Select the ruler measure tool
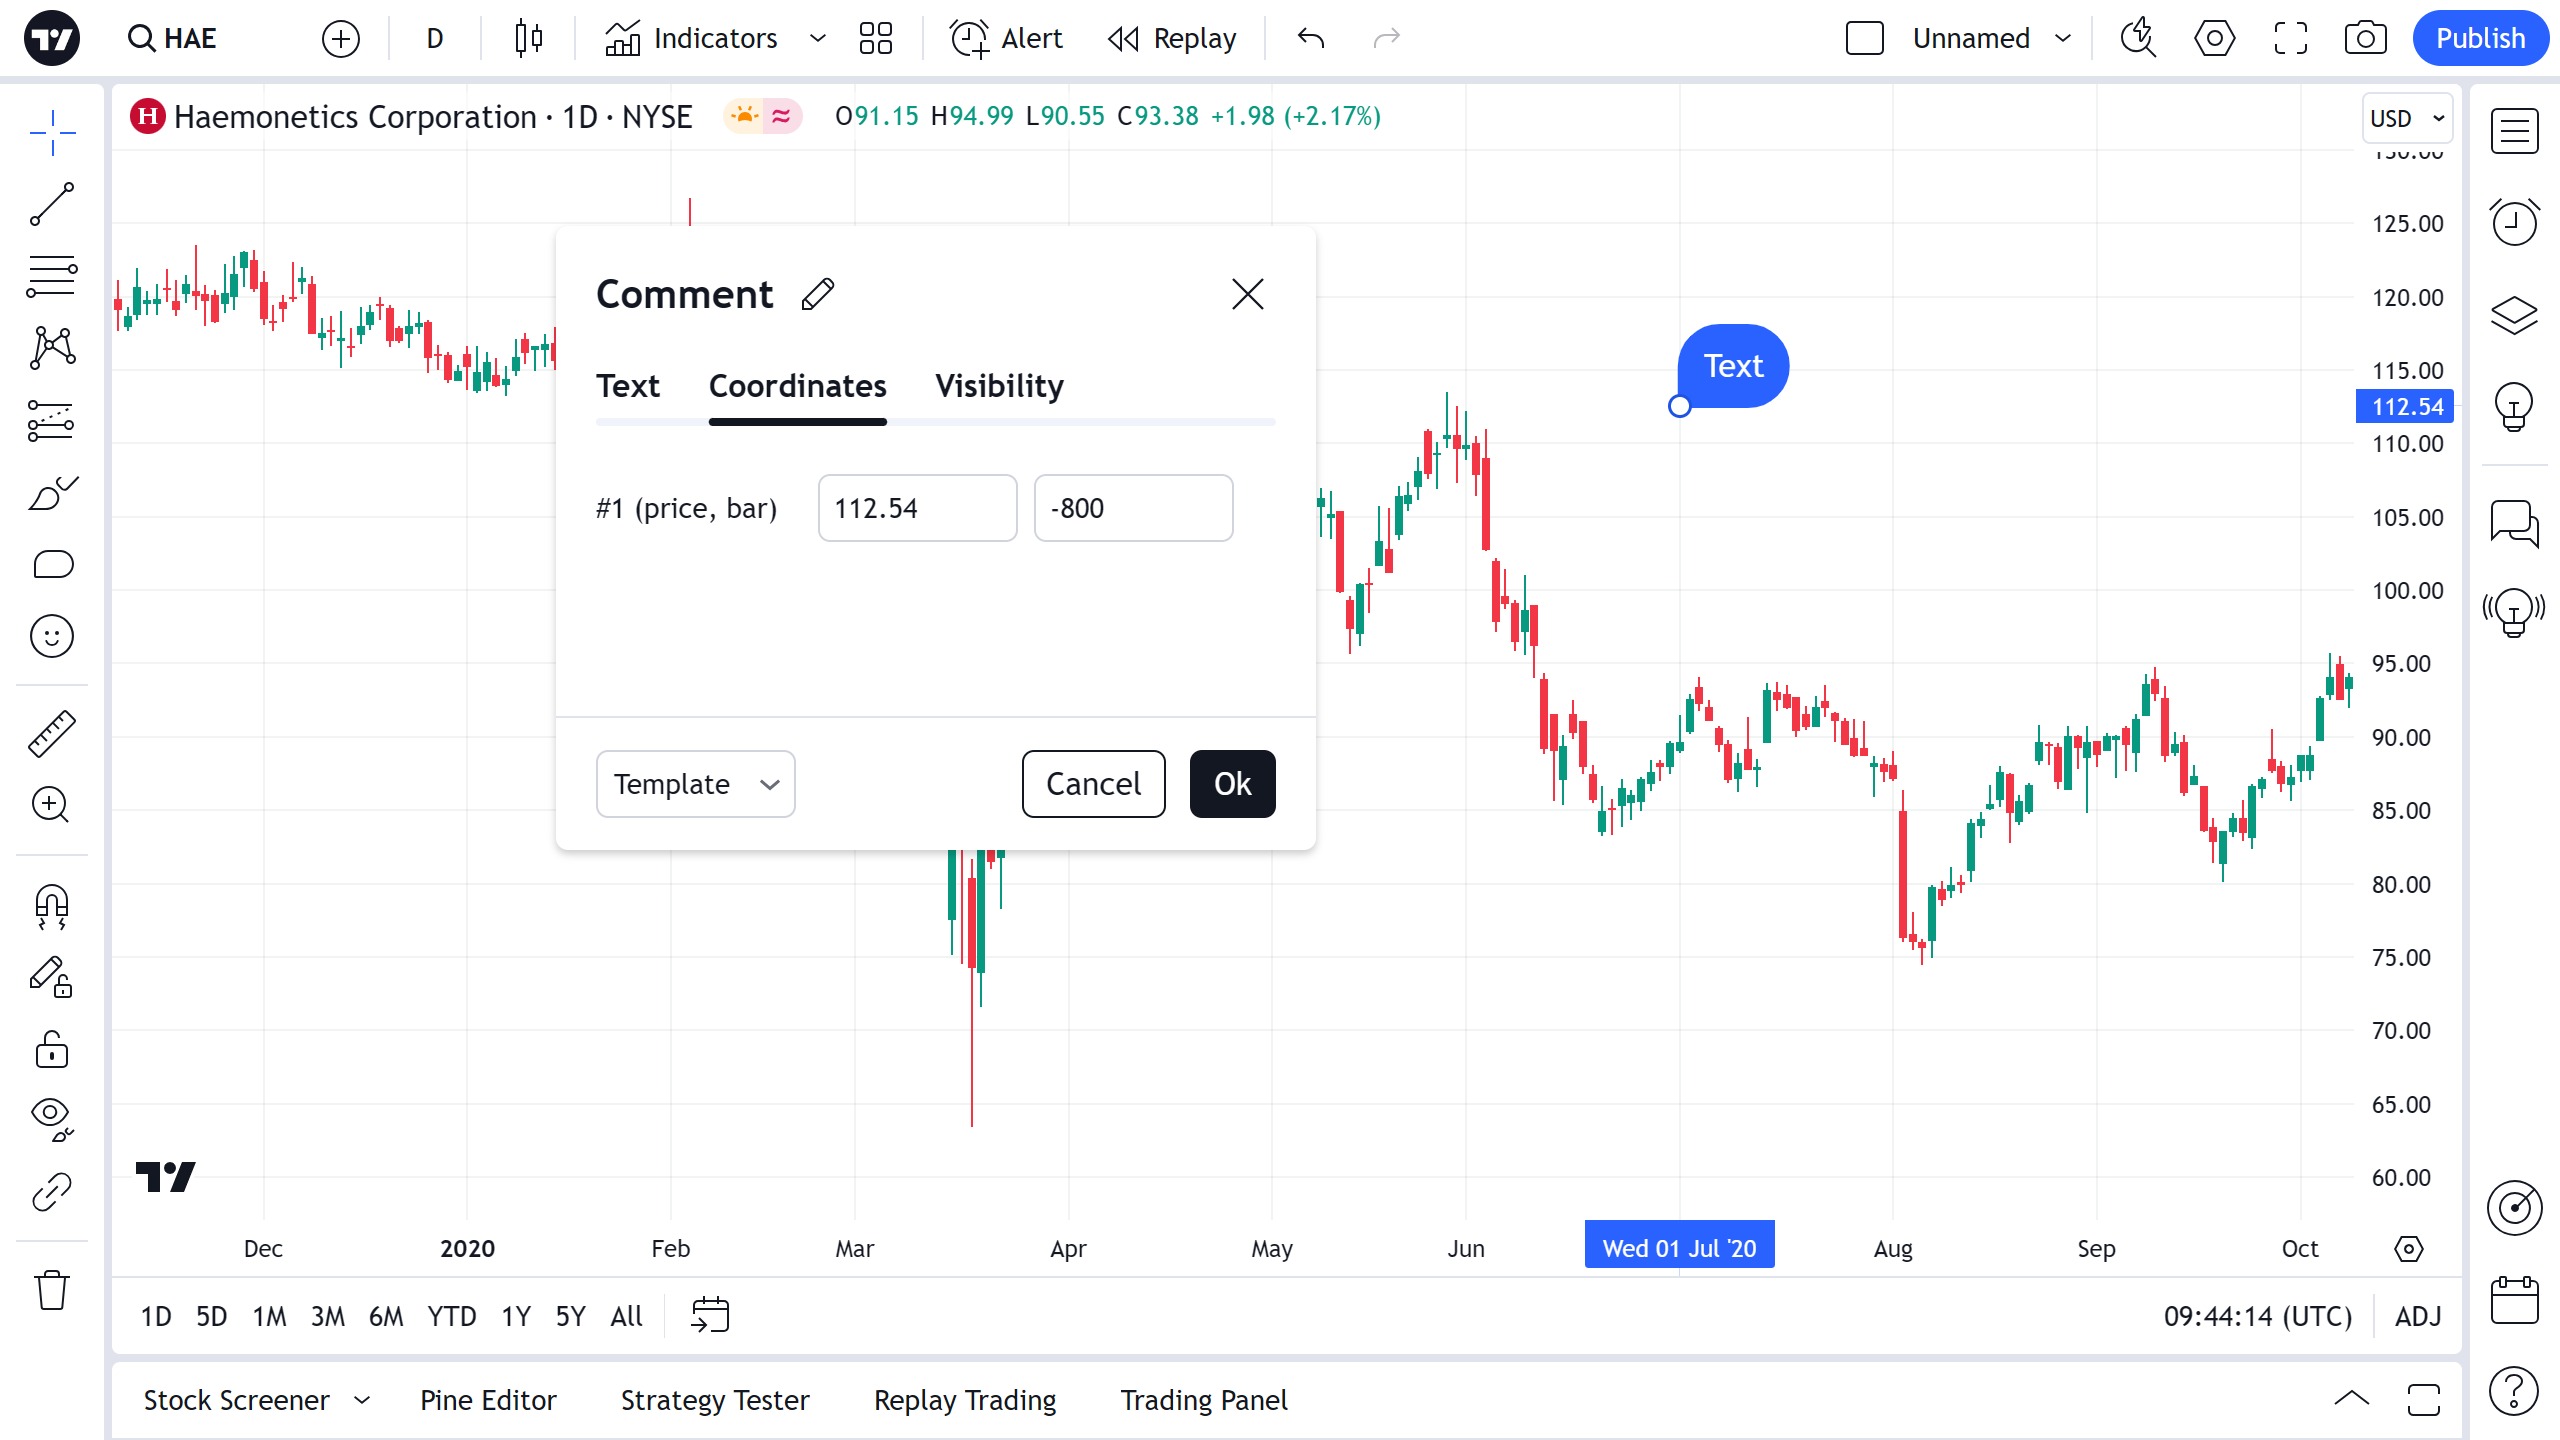The height and width of the screenshot is (1440, 2560). coord(52,733)
